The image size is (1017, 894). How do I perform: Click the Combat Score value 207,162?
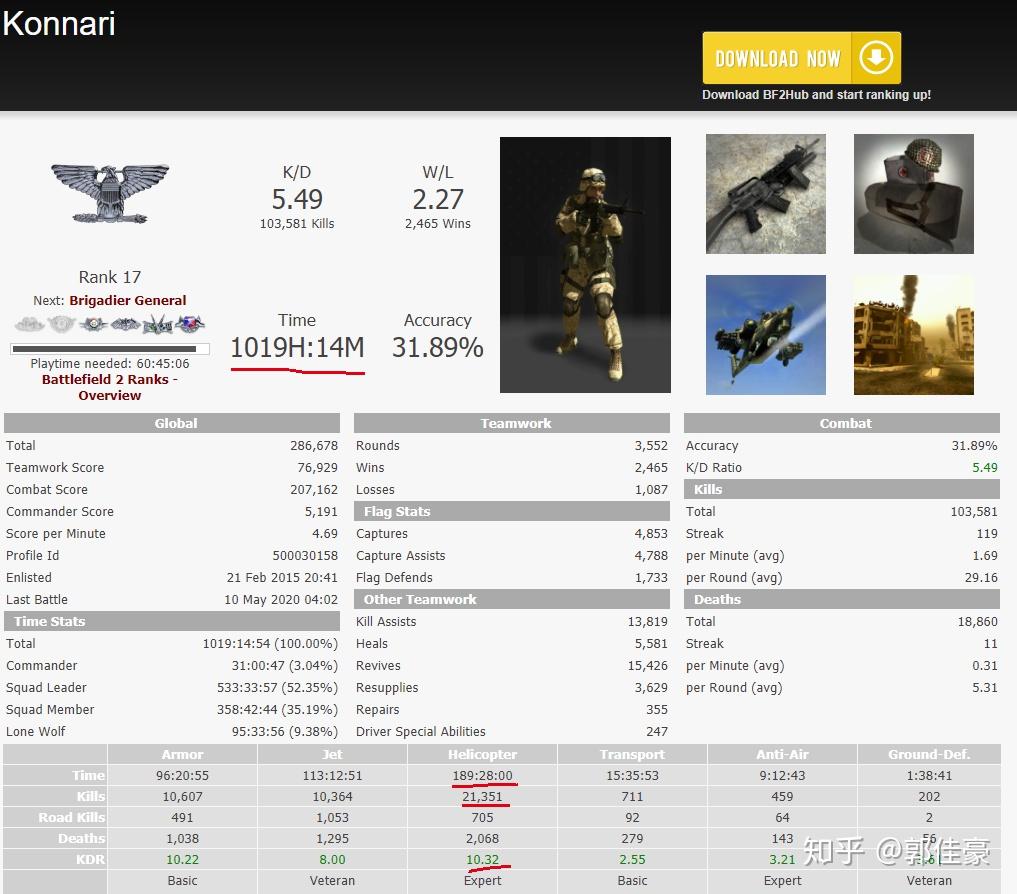314,490
